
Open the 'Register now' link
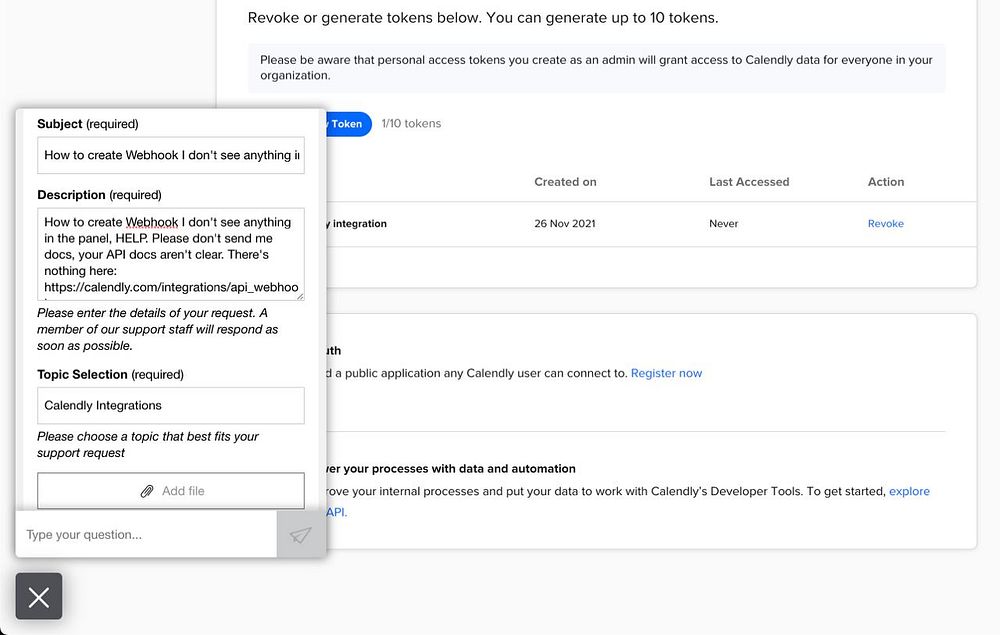coord(666,373)
